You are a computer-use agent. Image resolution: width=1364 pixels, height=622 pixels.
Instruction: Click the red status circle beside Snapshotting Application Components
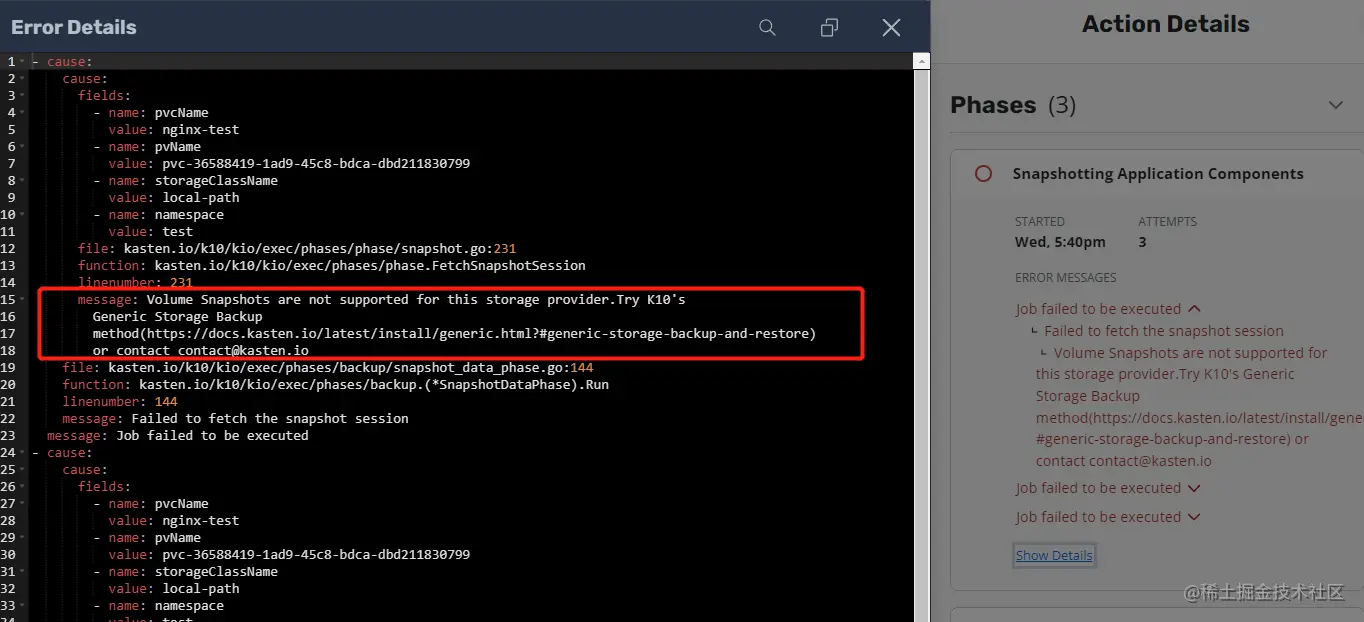click(x=983, y=174)
